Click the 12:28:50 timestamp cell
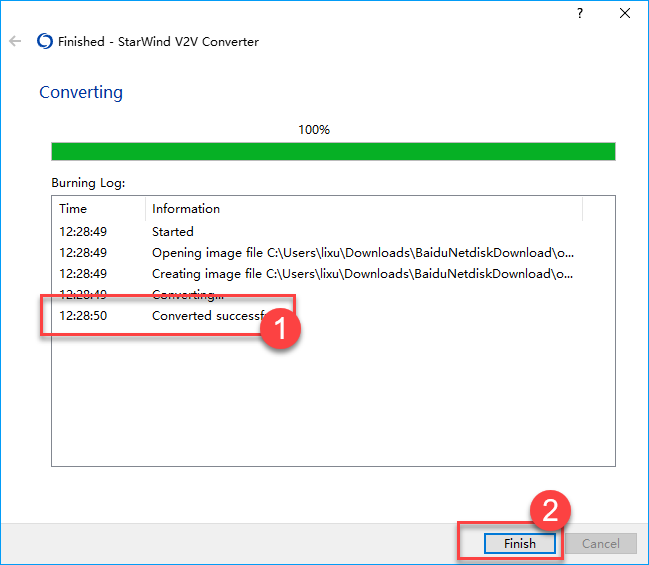This screenshot has height=565, width=649. [x=83, y=316]
